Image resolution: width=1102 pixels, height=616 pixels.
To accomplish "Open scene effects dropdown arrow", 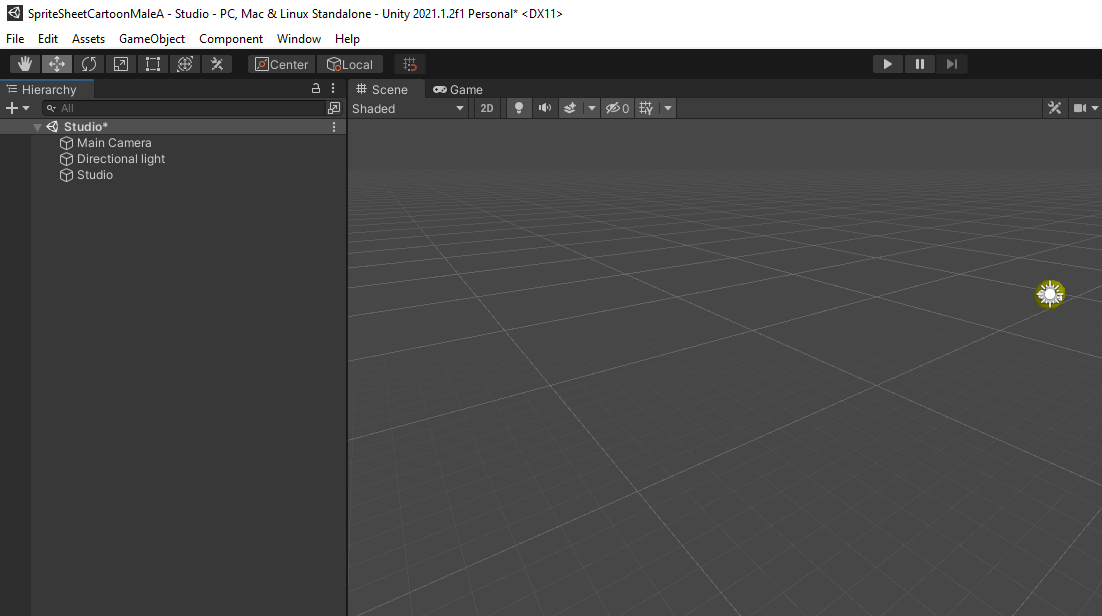I will click(x=592, y=108).
